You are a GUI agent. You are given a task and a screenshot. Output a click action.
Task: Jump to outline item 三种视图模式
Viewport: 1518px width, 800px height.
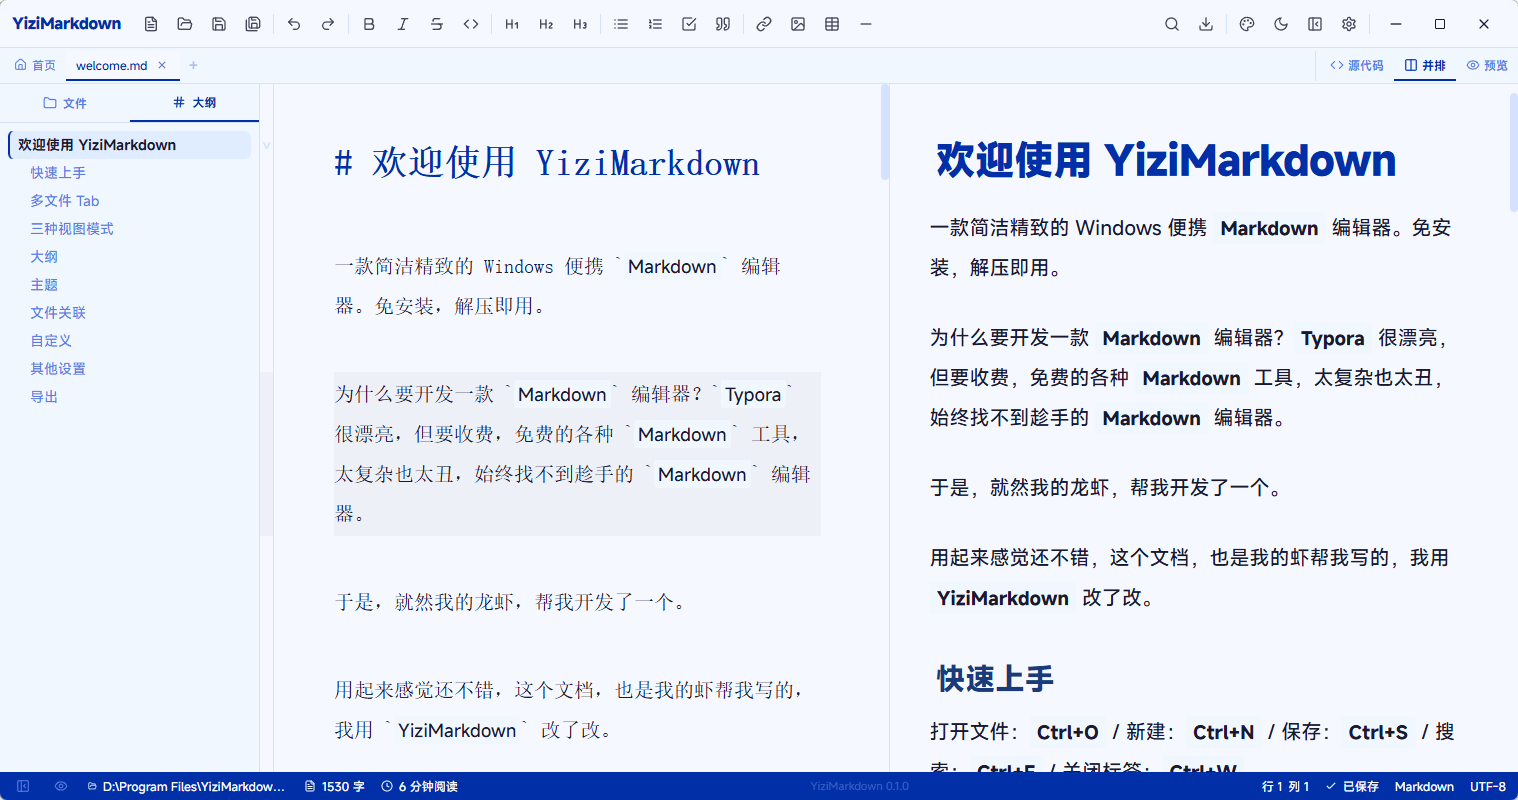pyautogui.click(x=72, y=229)
